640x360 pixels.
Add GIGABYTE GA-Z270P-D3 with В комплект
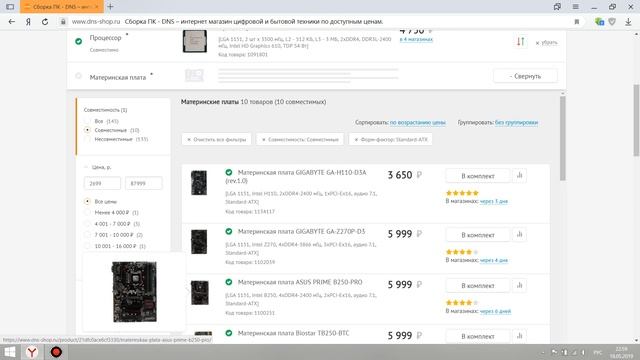(x=478, y=235)
